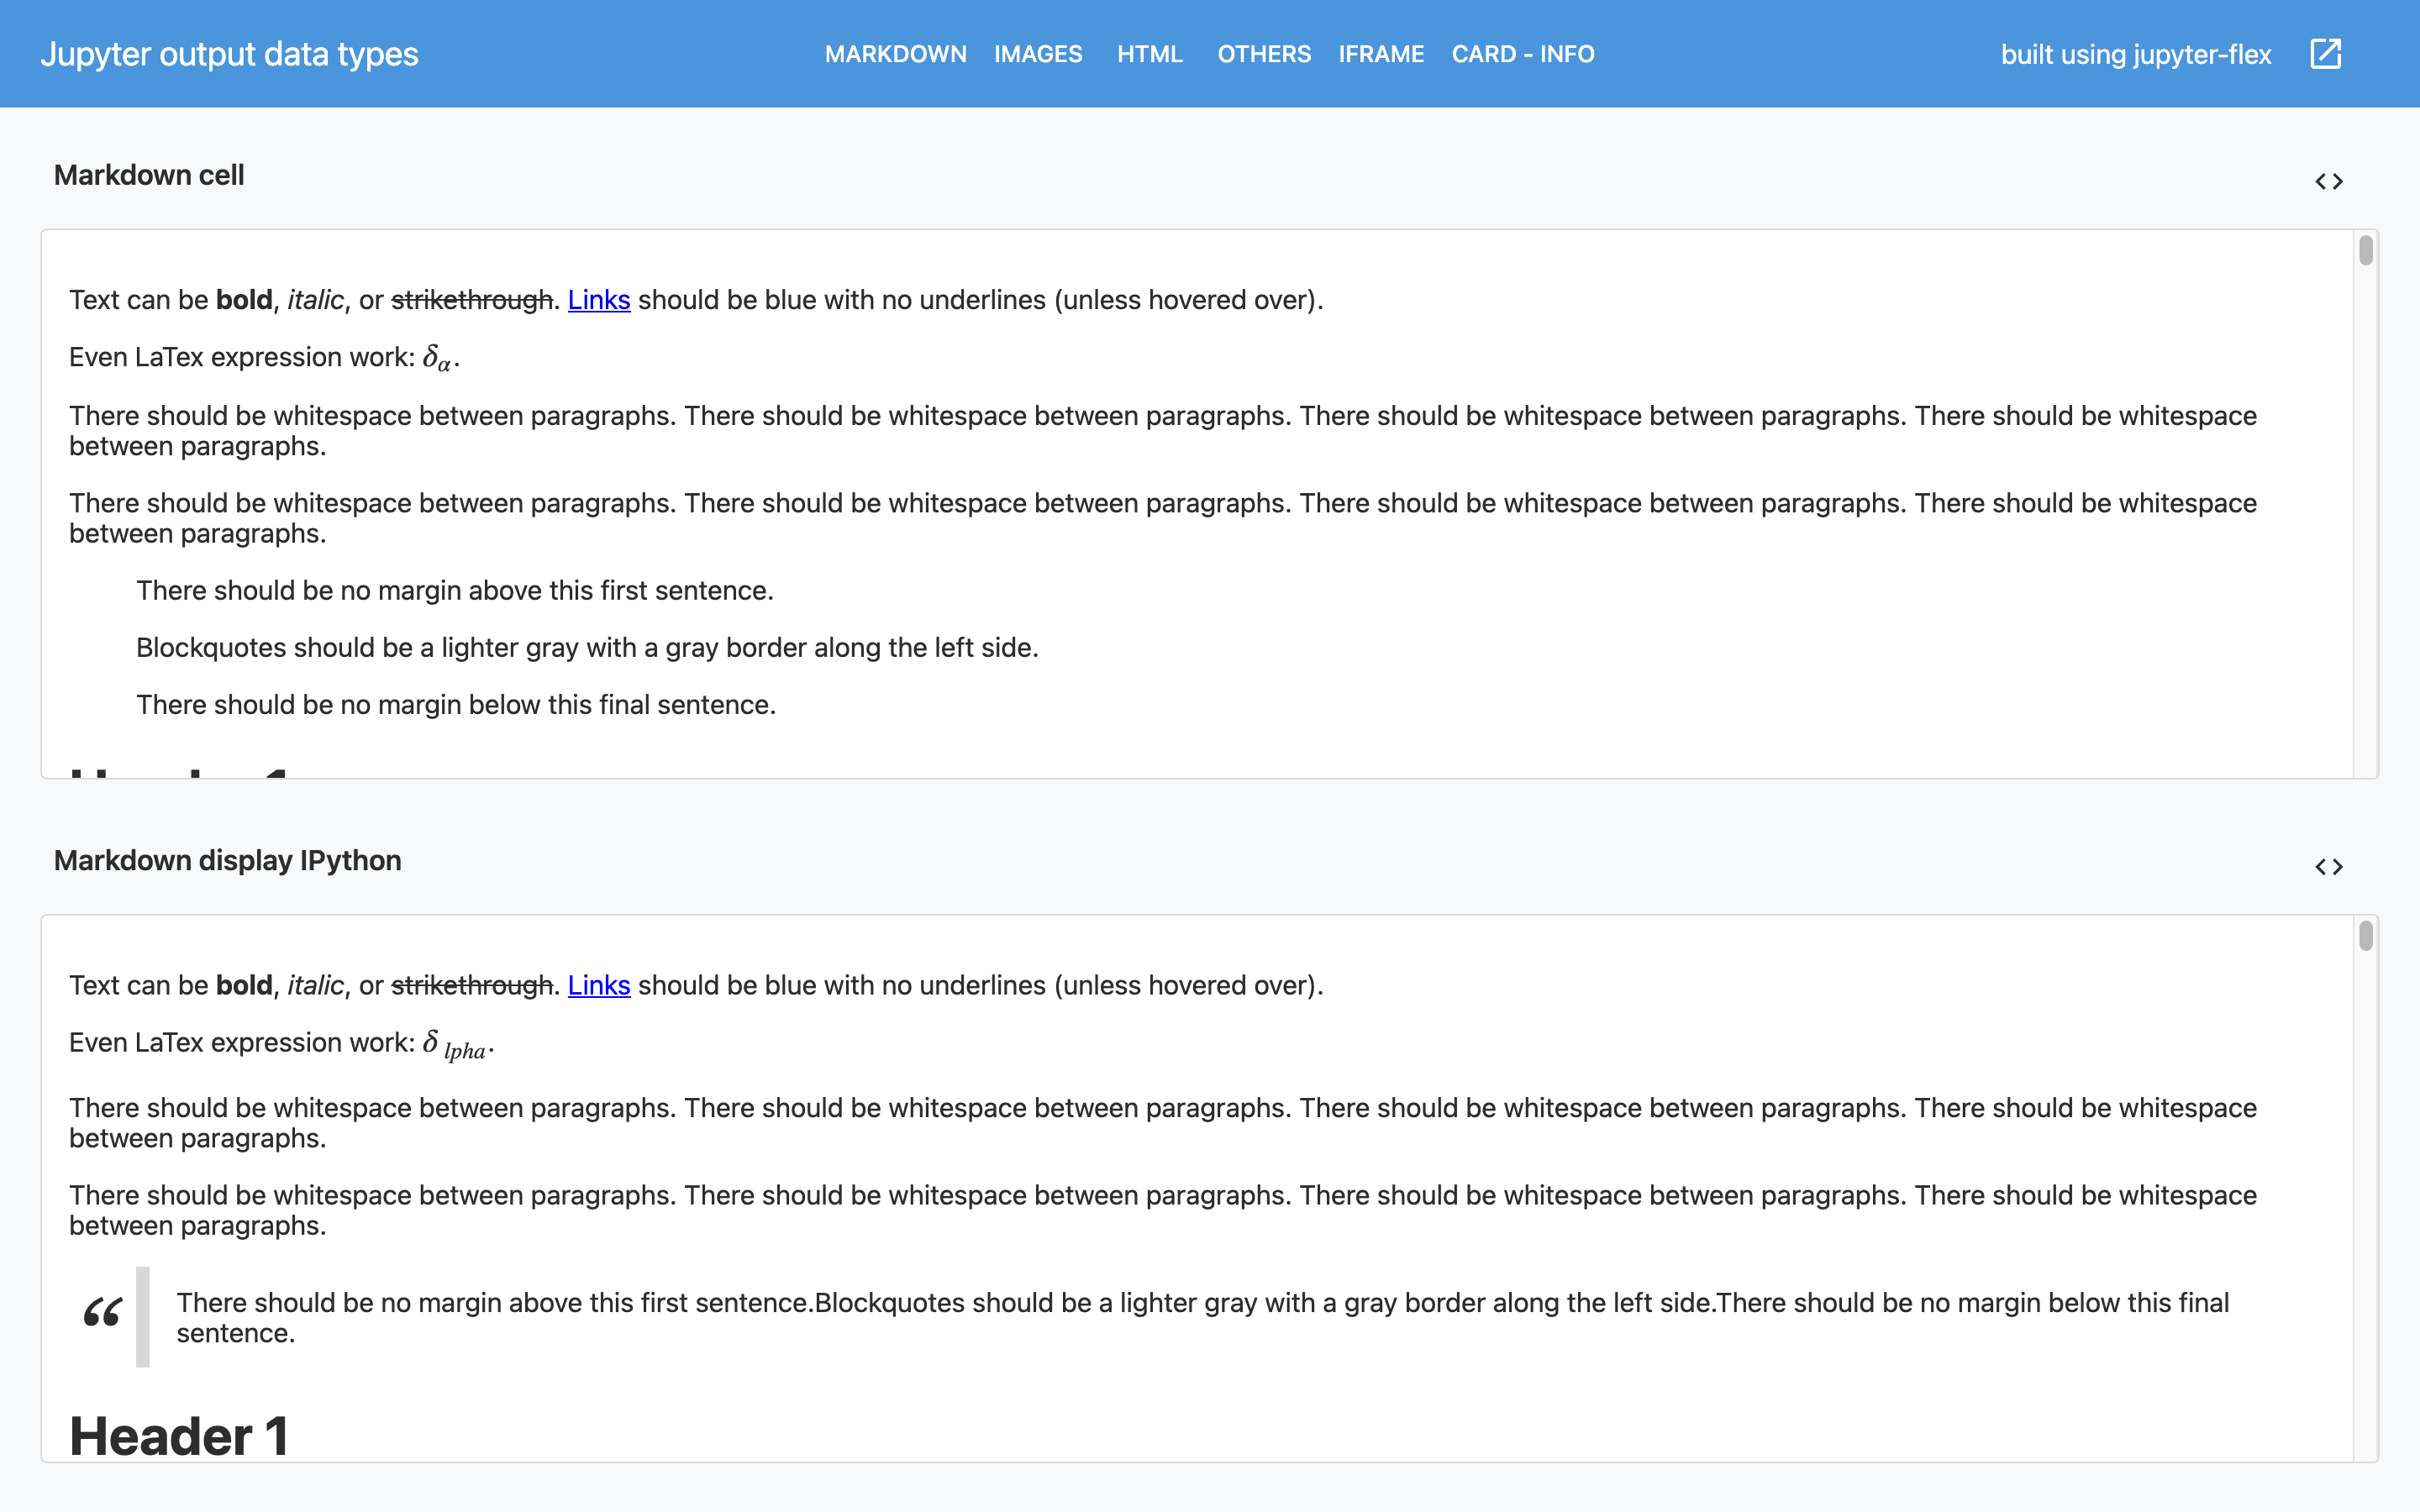Select the CARD - INFO page

[1522, 54]
